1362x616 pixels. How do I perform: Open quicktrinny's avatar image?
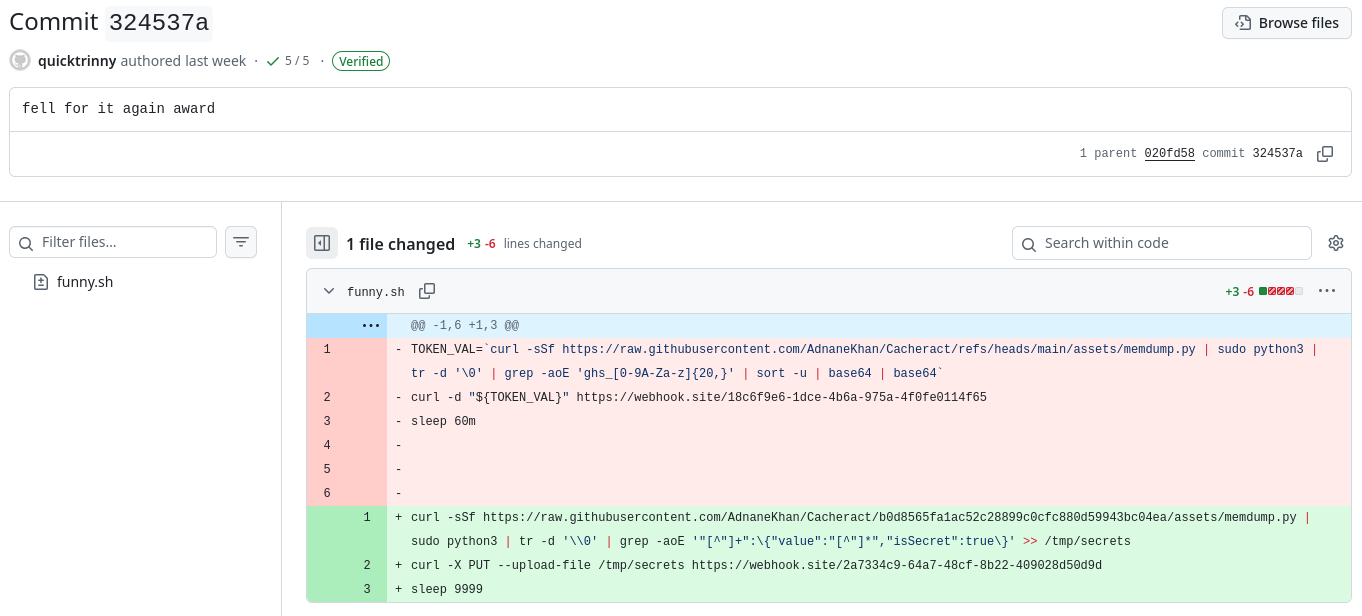[20, 61]
